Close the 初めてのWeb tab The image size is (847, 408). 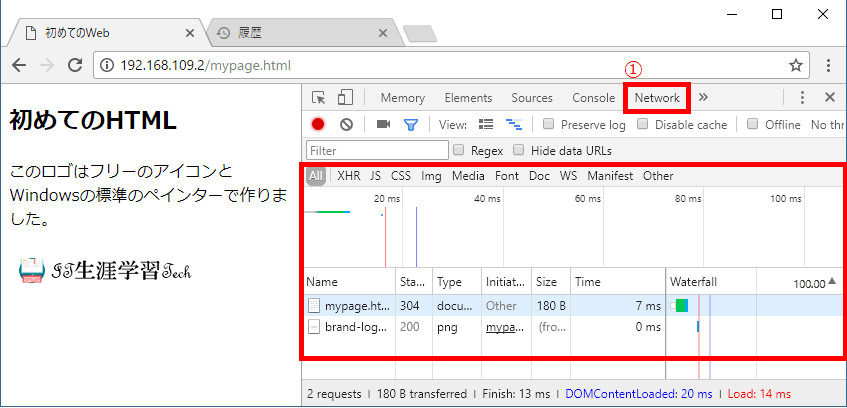pos(190,33)
